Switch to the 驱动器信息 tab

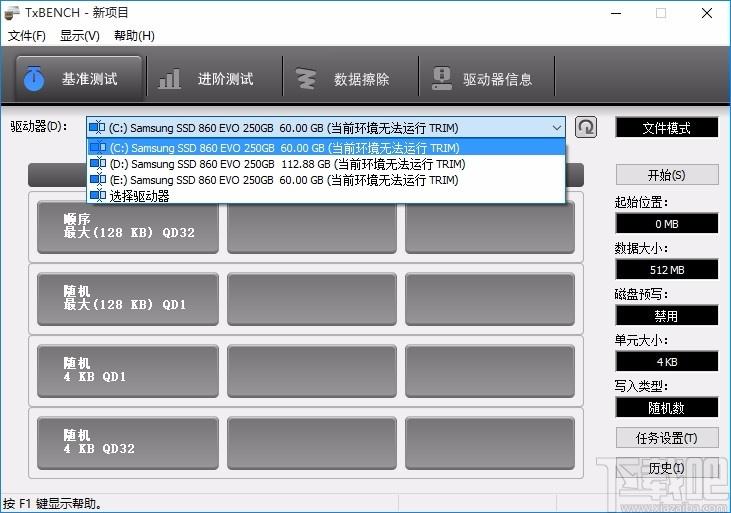coord(487,78)
